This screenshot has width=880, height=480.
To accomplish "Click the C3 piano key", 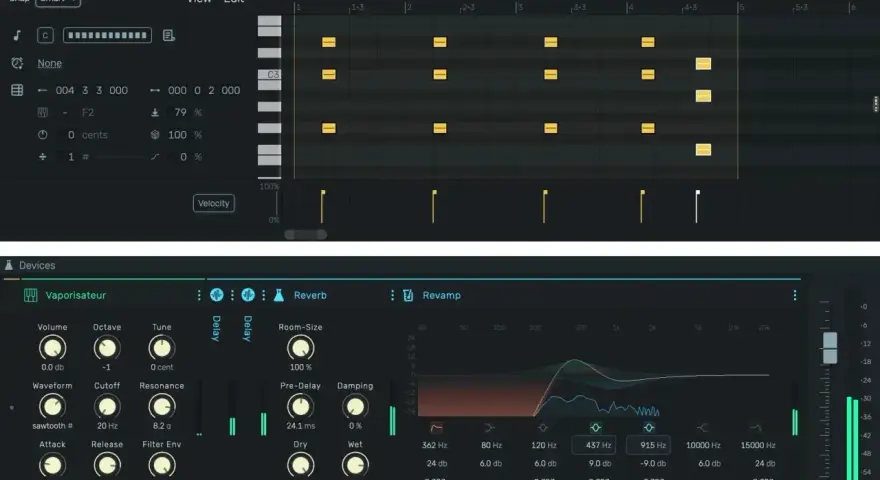I will (269, 75).
